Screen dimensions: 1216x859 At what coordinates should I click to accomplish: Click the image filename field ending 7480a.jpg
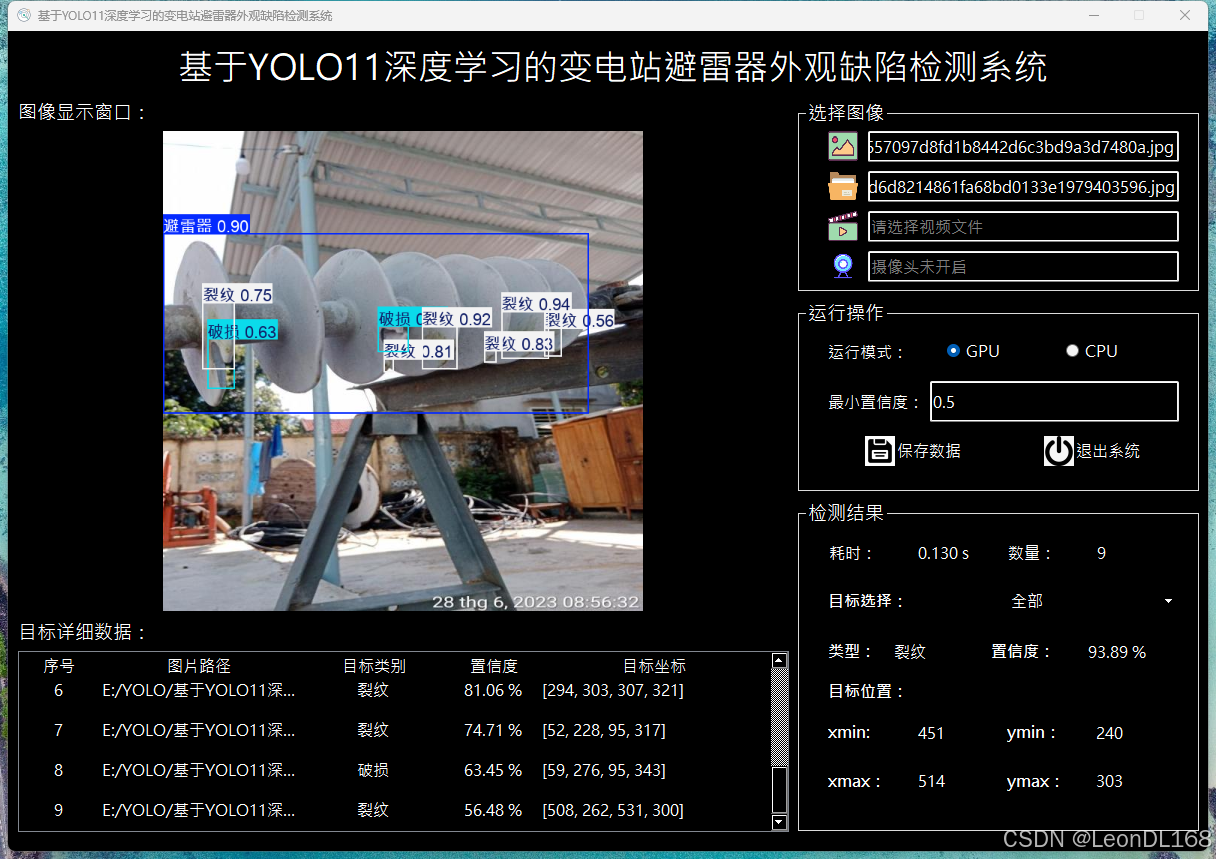point(1022,146)
